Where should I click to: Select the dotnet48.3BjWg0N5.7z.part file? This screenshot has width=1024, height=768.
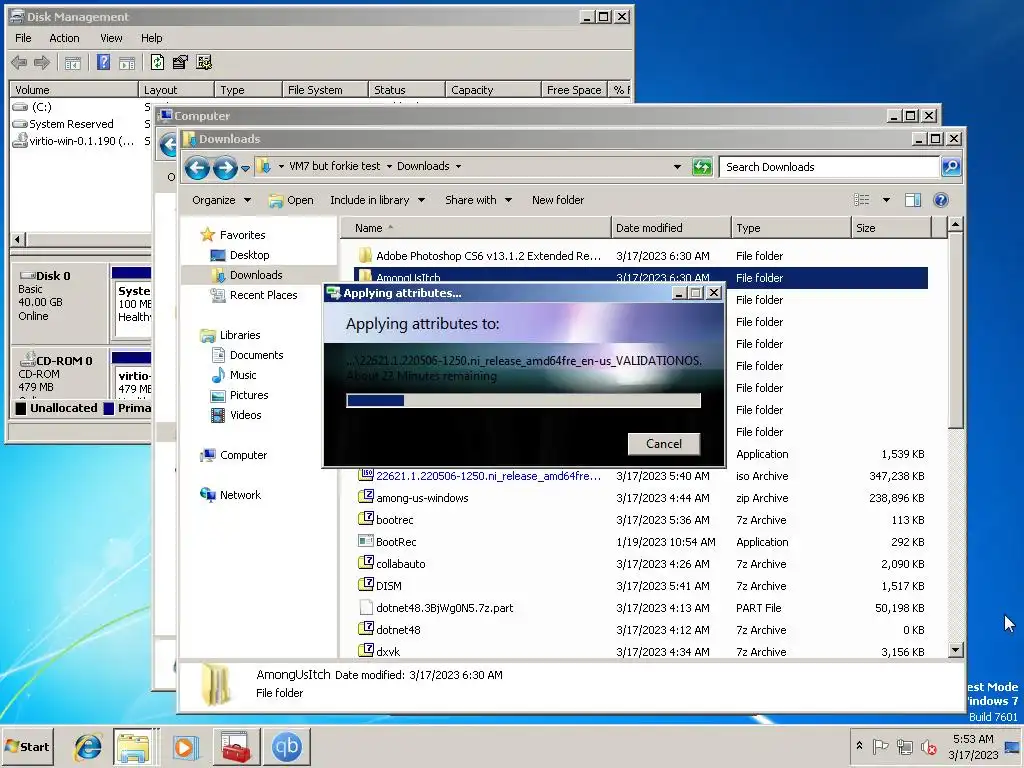(640, 608)
